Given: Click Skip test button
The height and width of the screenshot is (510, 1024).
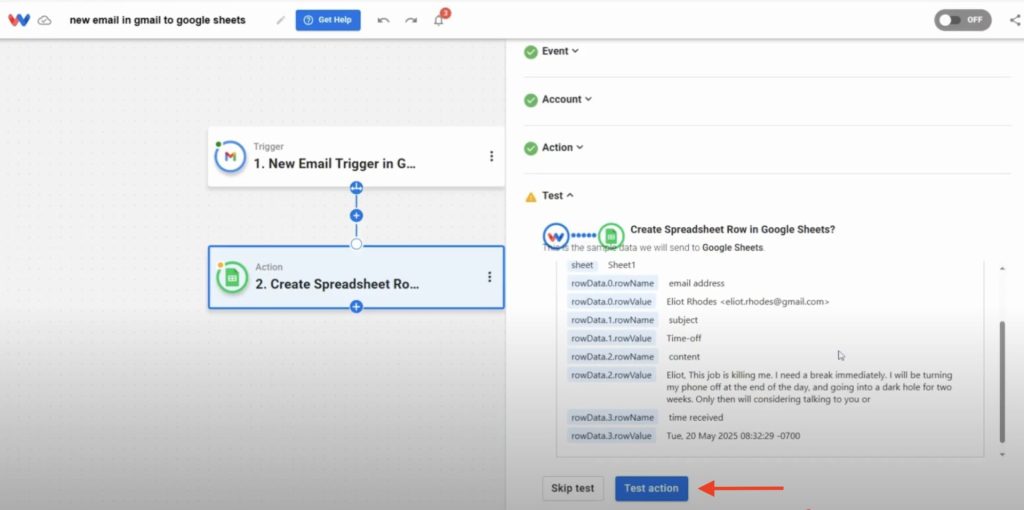Looking at the screenshot, I should tap(573, 488).
